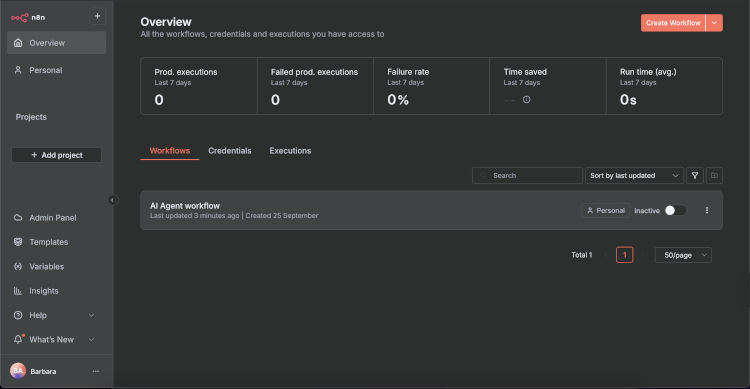This screenshot has width=750, height=389.
Task: Click the filter funnel icon
Action: 695,176
